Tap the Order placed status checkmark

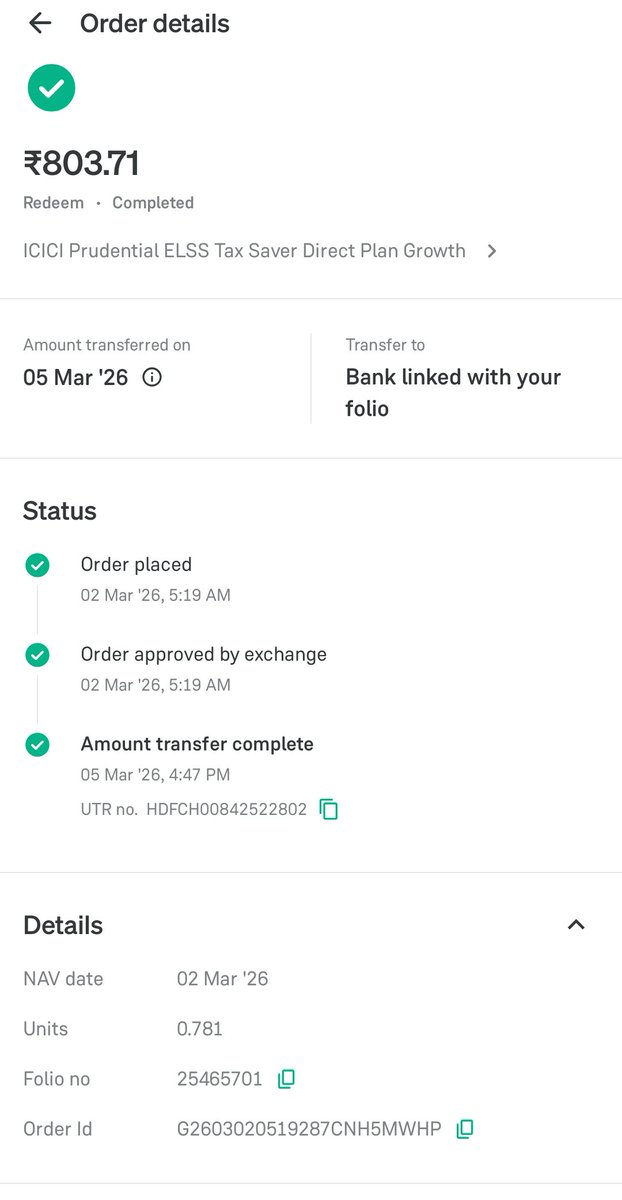point(37,566)
